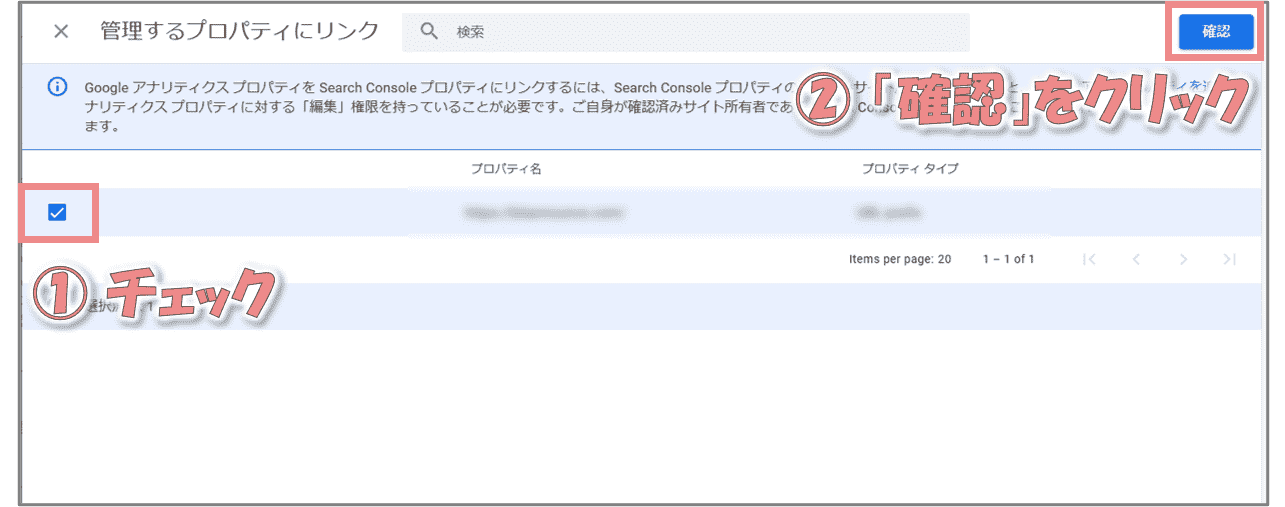Go to first page arrow icon
The width and height of the screenshot is (1285, 507).
coord(1089,259)
